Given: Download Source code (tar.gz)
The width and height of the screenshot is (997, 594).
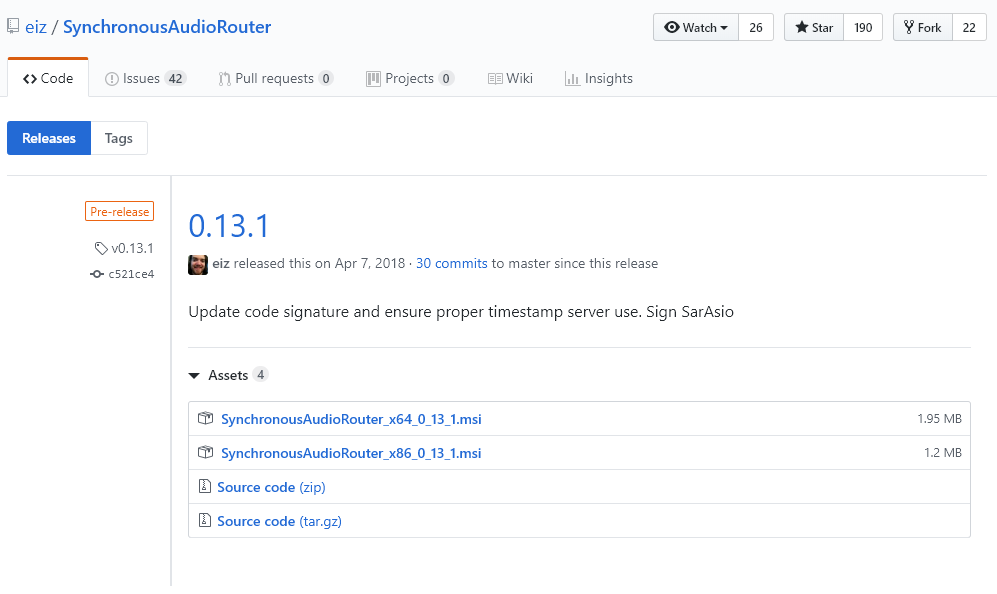Looking at the screenshot, I should pyautogui.click(x=279, y=521).
